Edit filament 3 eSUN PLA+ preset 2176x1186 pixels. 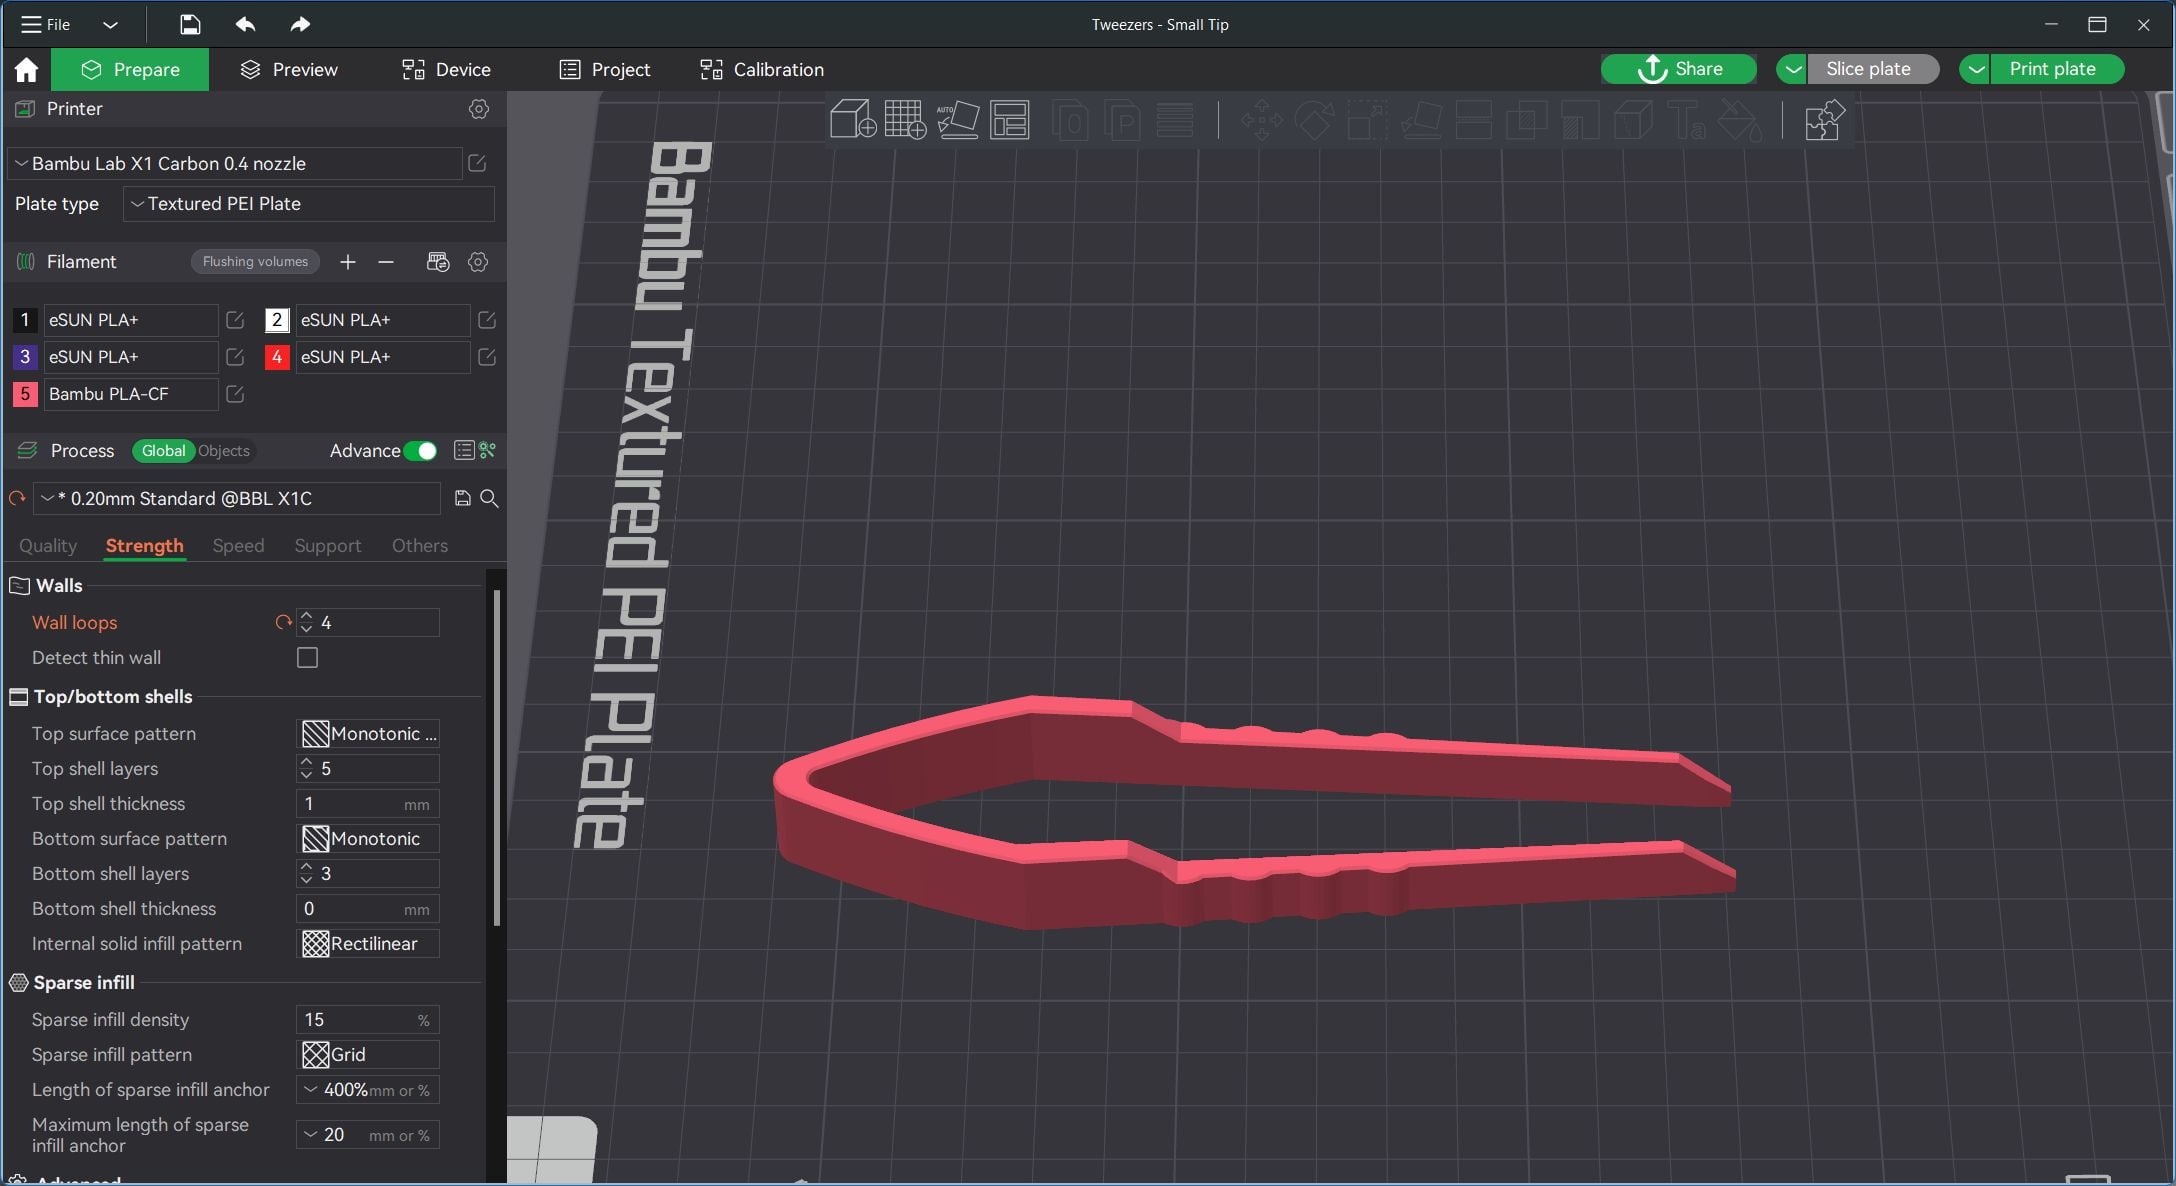(x=235, y=357)
